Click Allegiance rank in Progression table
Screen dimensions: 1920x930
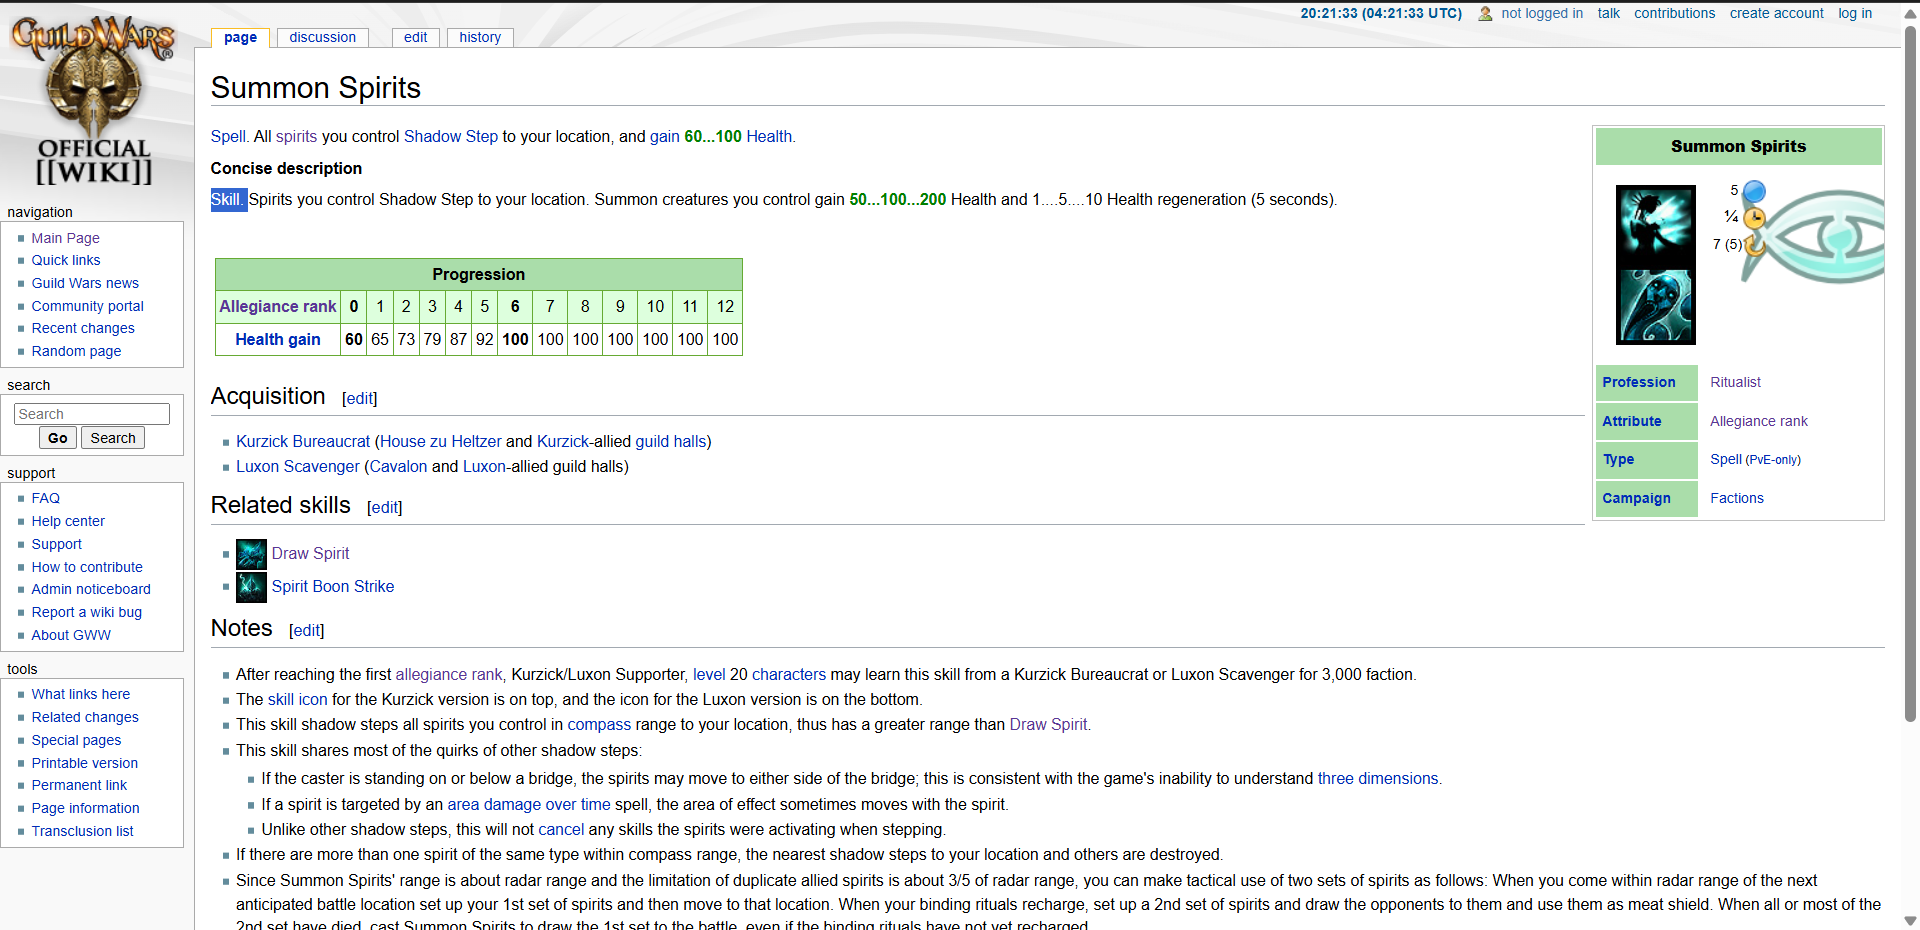[278, 306]
